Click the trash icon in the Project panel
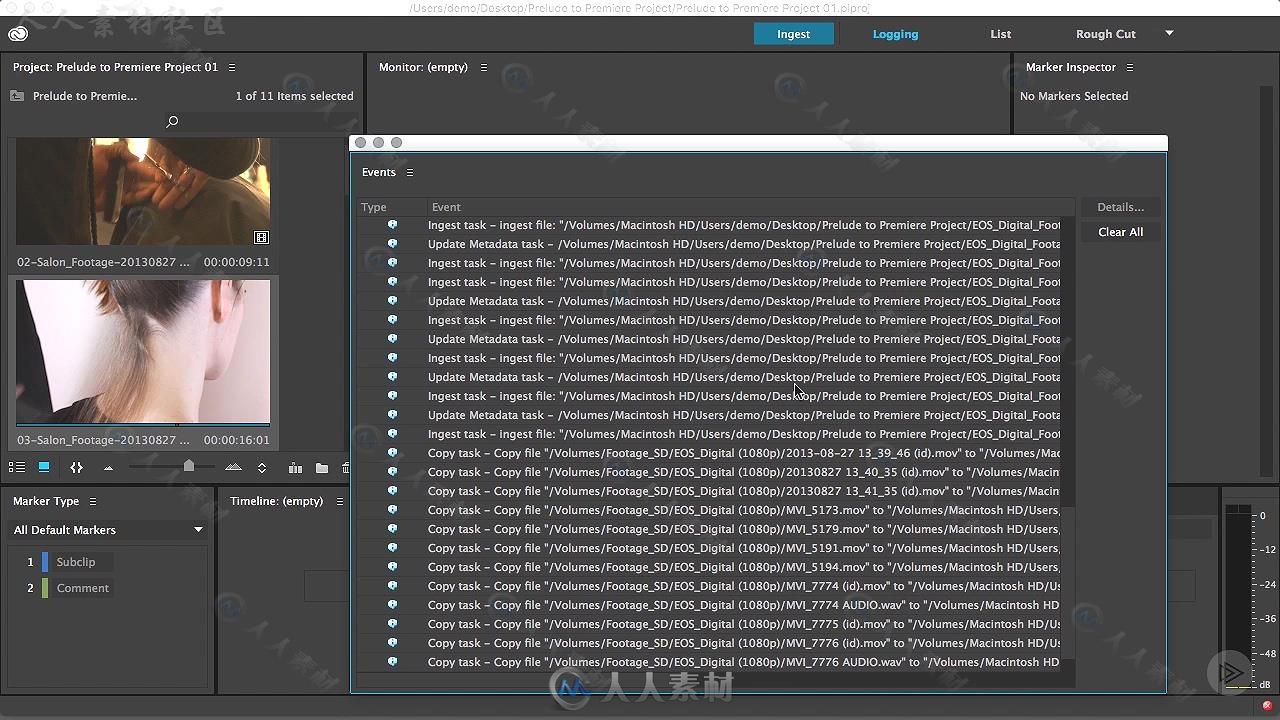 [x=346, y=467]
